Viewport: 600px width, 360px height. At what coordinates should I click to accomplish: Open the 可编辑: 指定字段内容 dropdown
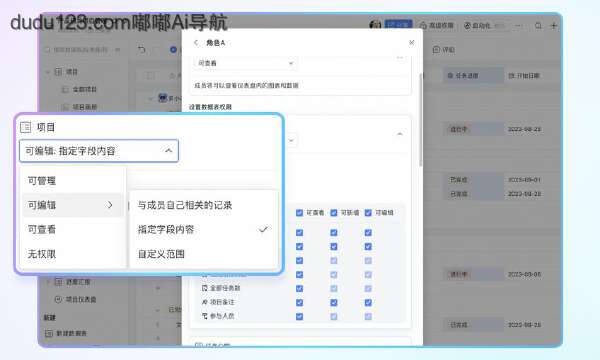[99, 151]
